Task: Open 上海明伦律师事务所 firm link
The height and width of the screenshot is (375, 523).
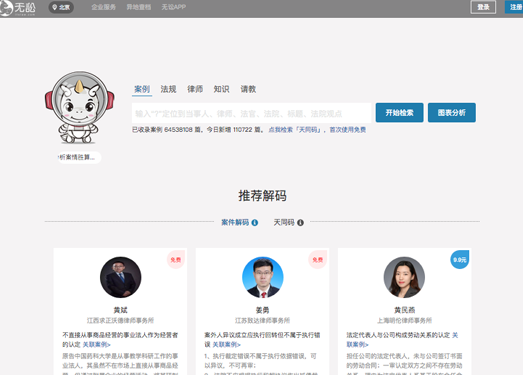Action: [404, 321]
